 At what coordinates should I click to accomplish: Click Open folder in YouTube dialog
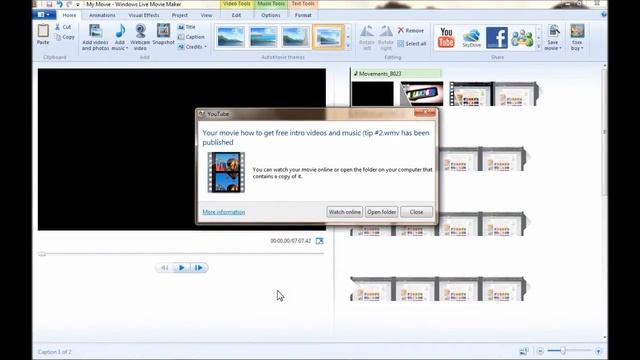pos(381,212)
